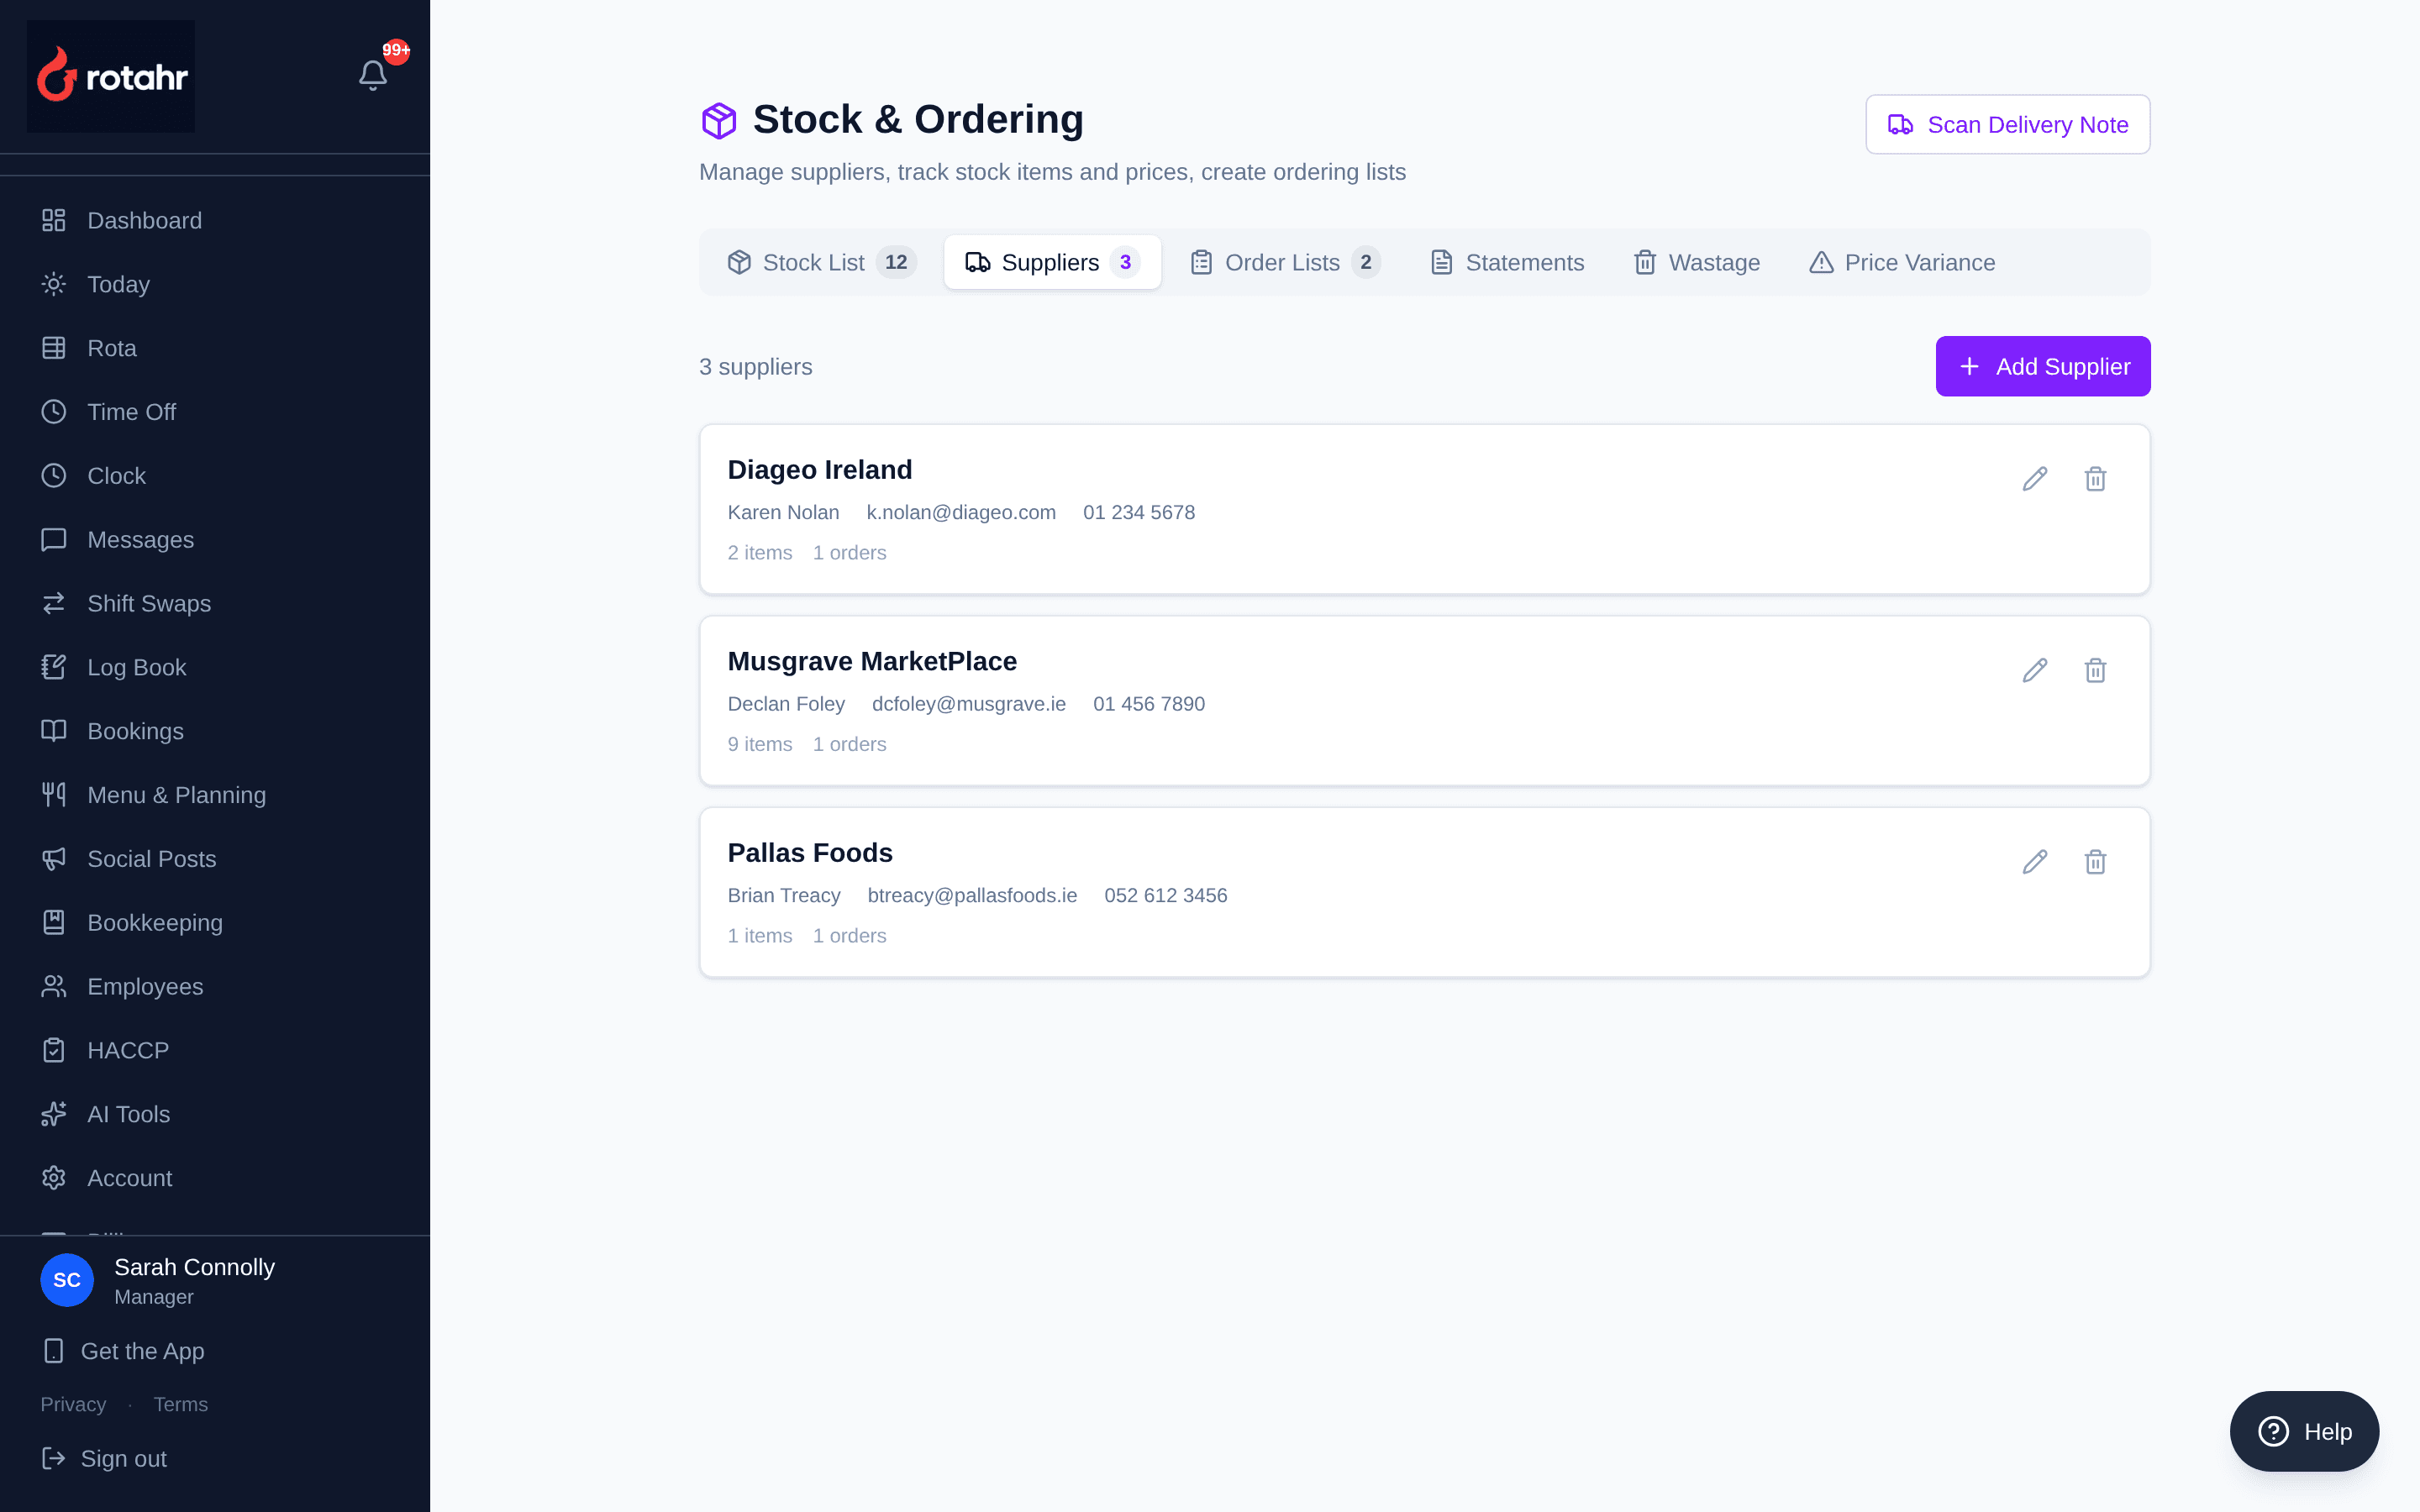Go to the Statements tab
The image size is (2420, 1512).
[x=1507, y=262]
